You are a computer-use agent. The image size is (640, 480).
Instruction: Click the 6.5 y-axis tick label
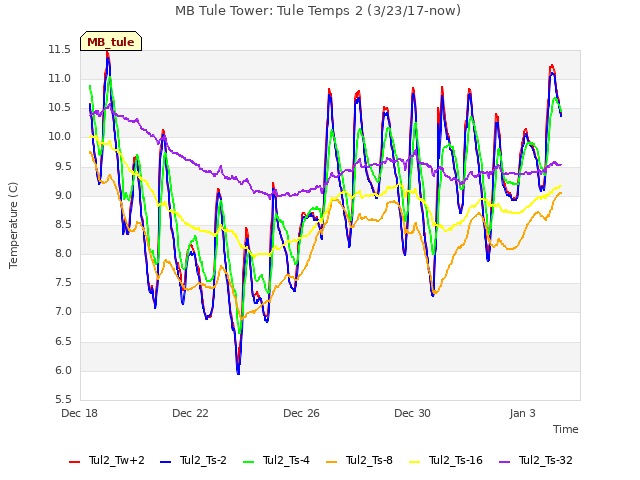pyautogui.click(x=63, y=341)
